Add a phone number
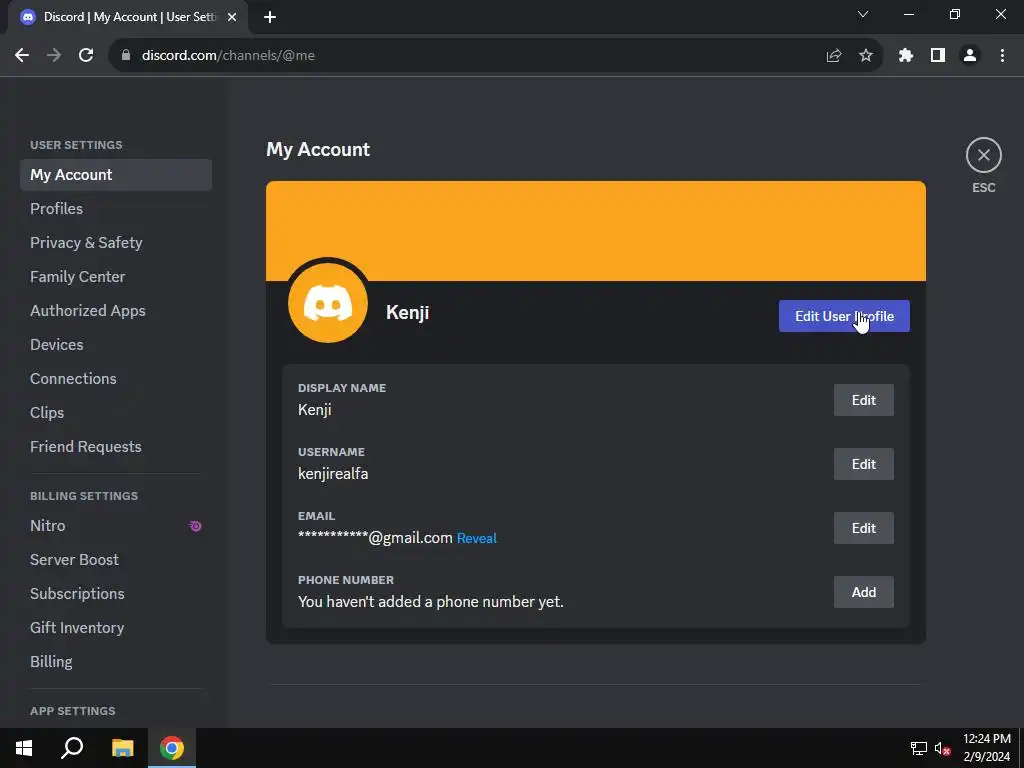 coord(863,592)
